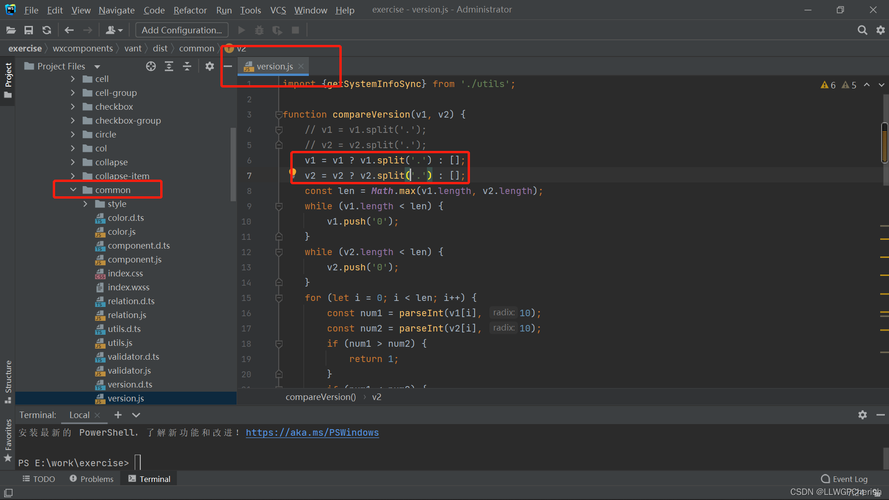Open IDE settings gear at top right
Screen dimensions: 889x500
click(x=880, y=30)
